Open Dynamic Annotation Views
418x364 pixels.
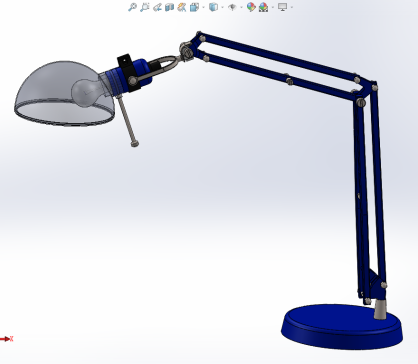pyautogui.click(x=182, y=7)
